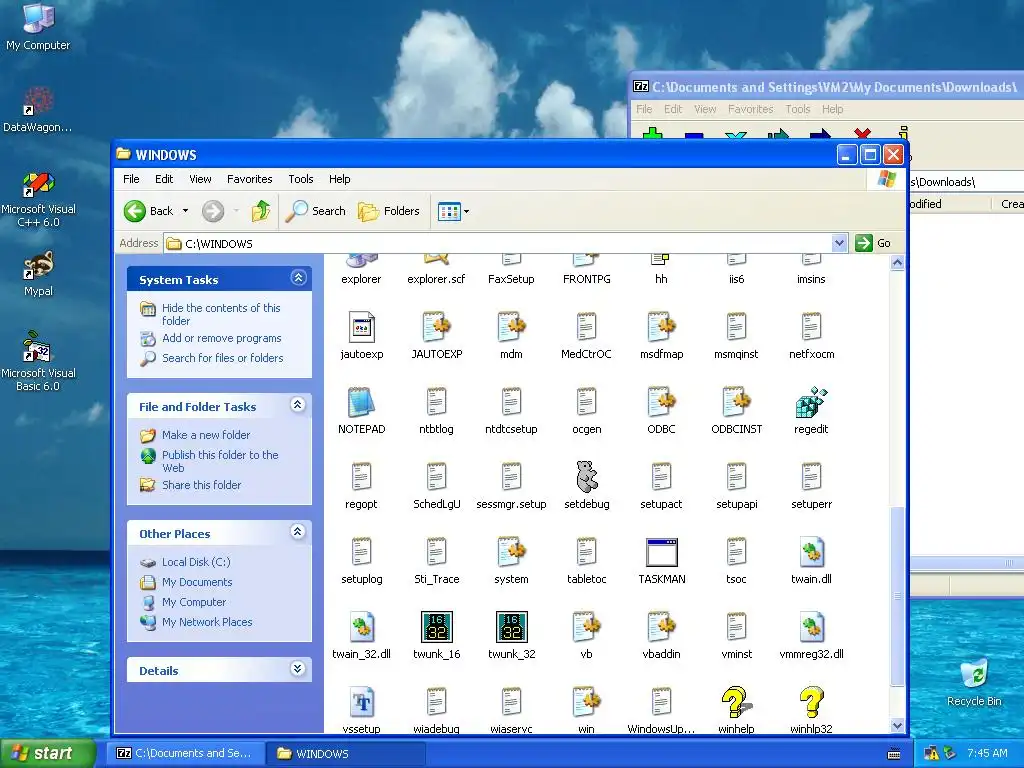Toggle the Folders pane button
This screenshot has height=768, width=1024.
[x=389, y=211]
